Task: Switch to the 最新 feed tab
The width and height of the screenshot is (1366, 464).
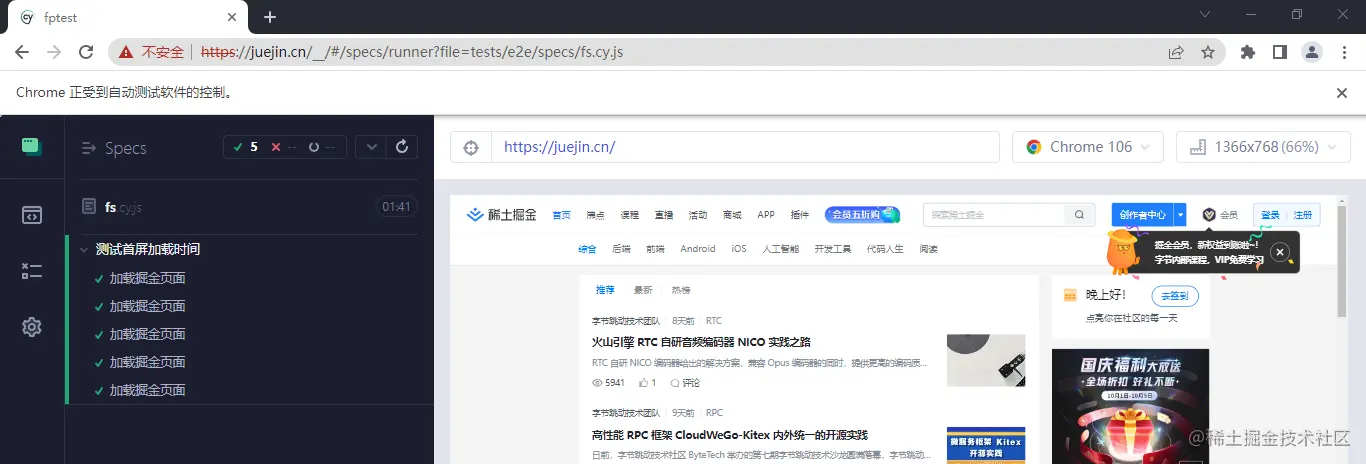Action: (643, 290)
